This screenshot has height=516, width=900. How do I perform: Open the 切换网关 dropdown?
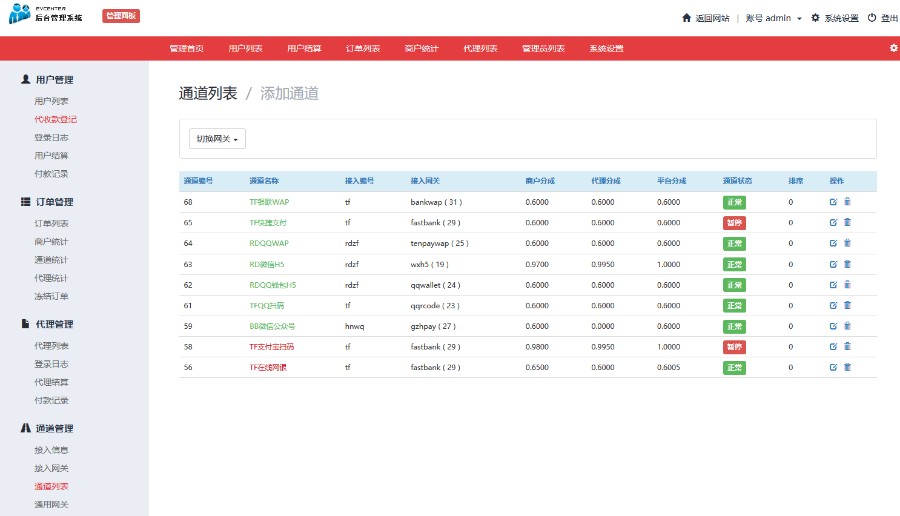[217, 138]
